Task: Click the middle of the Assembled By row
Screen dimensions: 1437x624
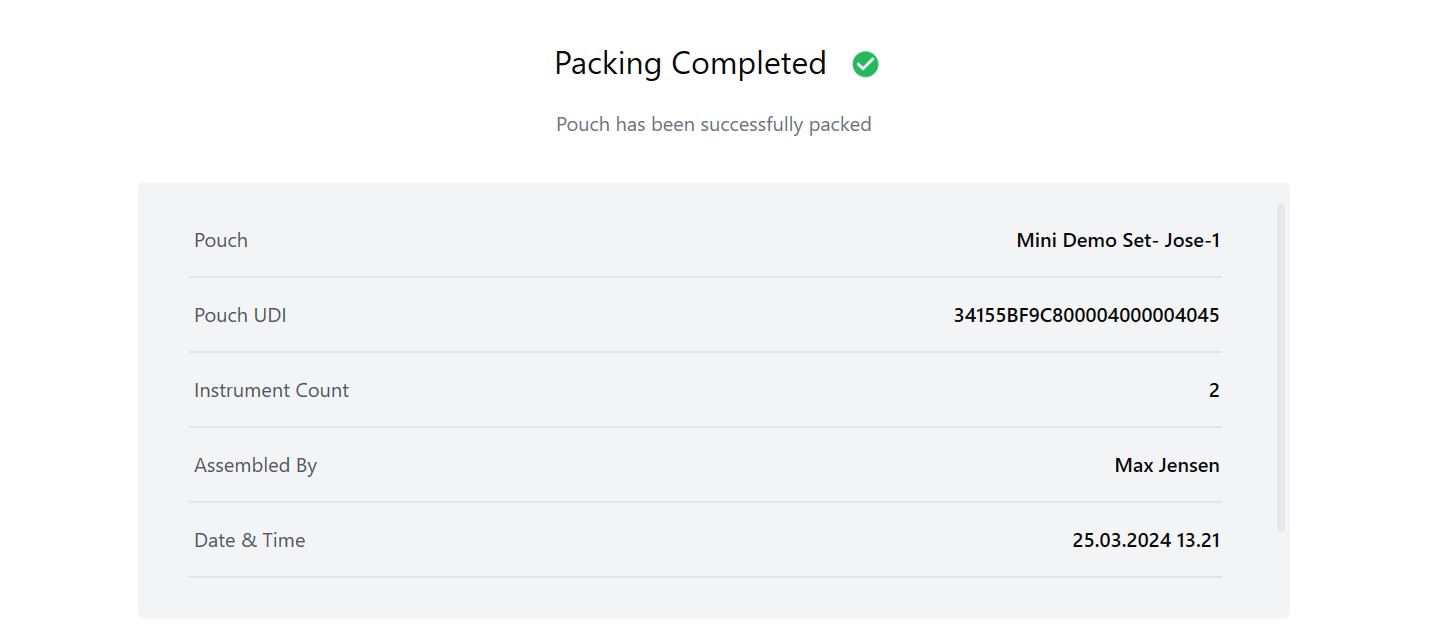Action: (705, 465)
